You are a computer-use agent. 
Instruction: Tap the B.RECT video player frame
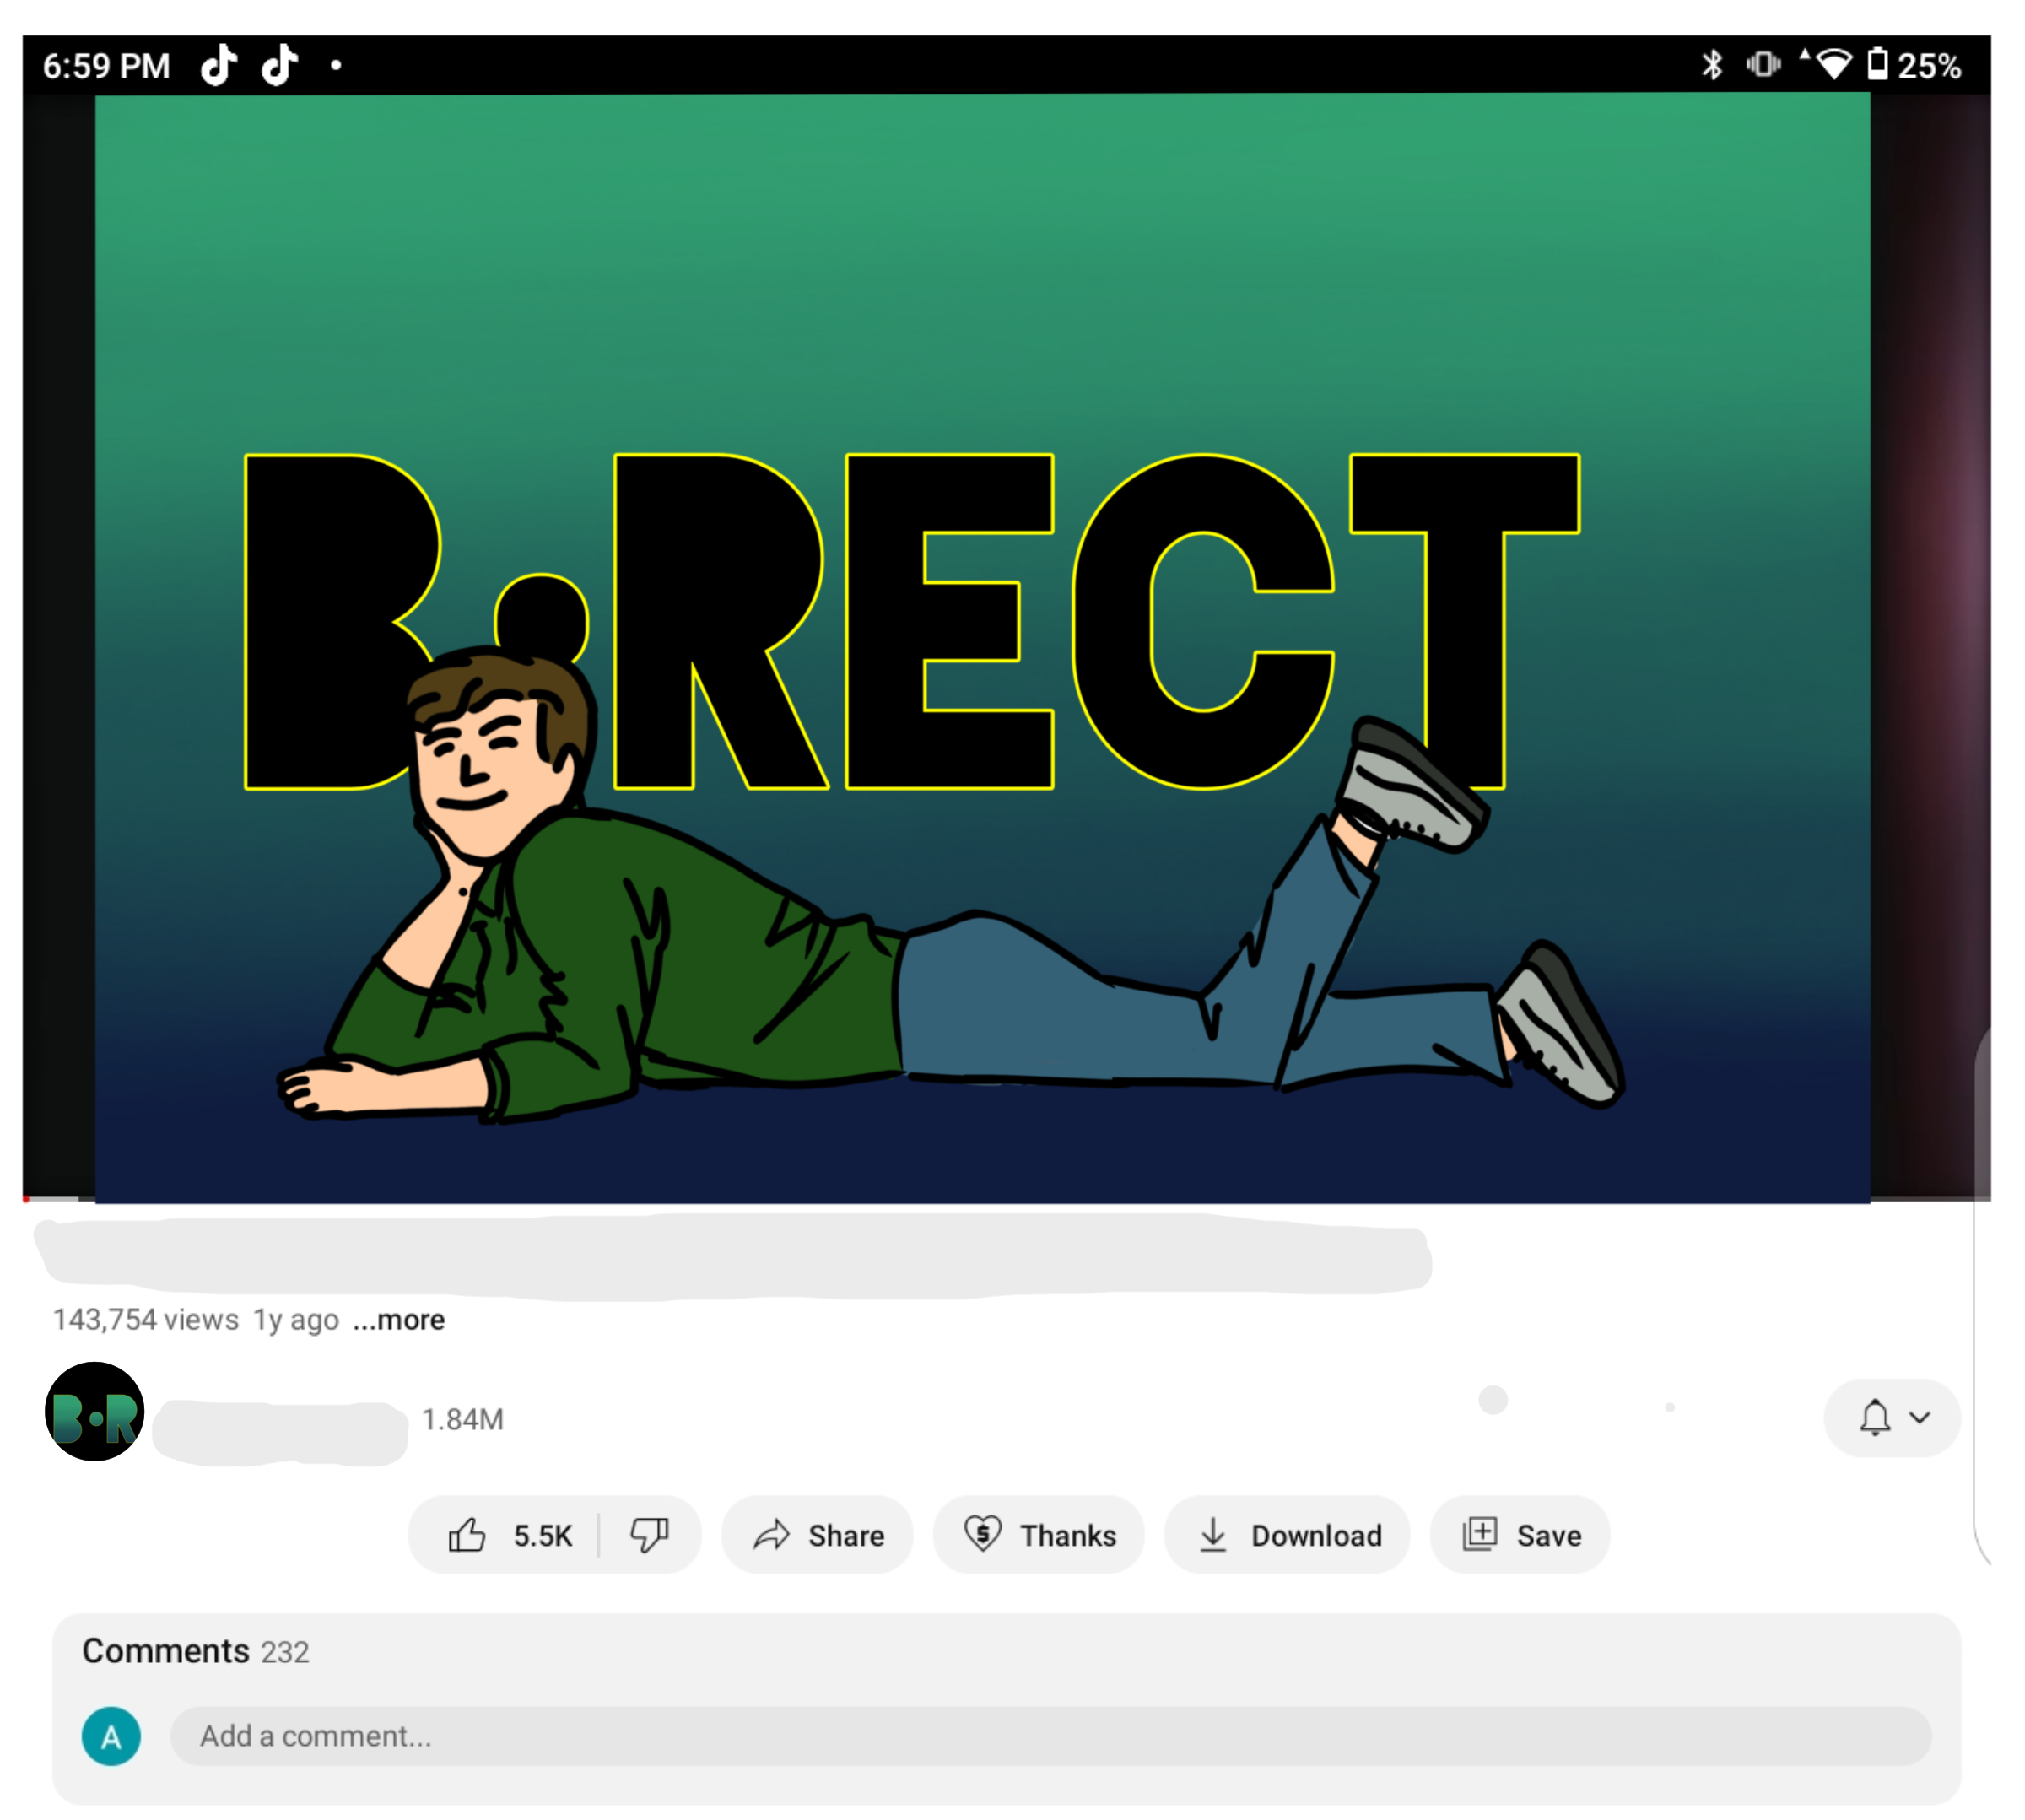click(x=982, y=647)
